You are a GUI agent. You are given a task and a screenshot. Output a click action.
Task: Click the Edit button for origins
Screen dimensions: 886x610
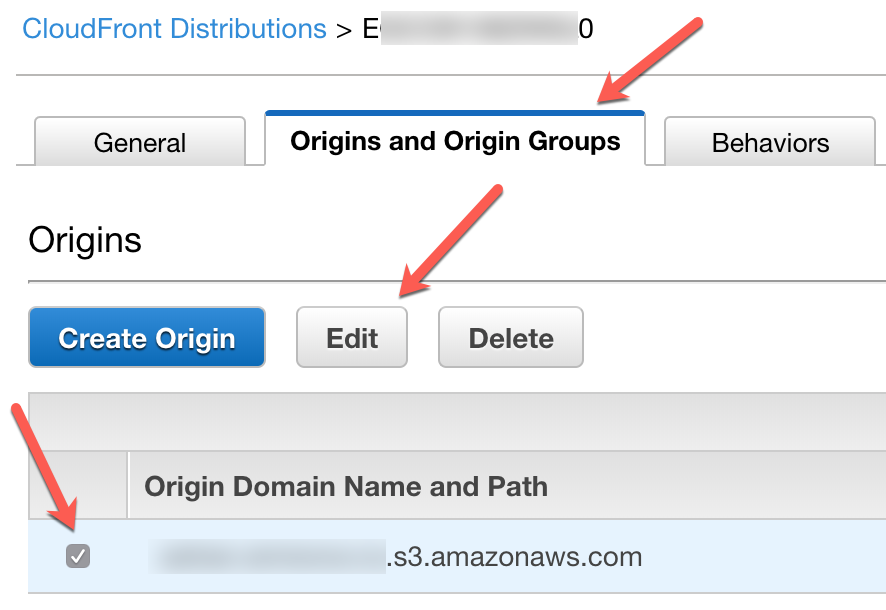[x=351, y=337]
